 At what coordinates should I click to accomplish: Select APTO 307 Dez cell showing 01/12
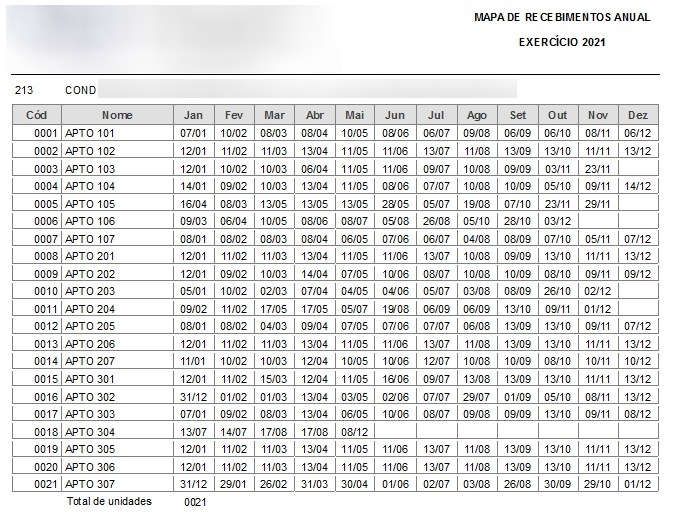(638, 484)
